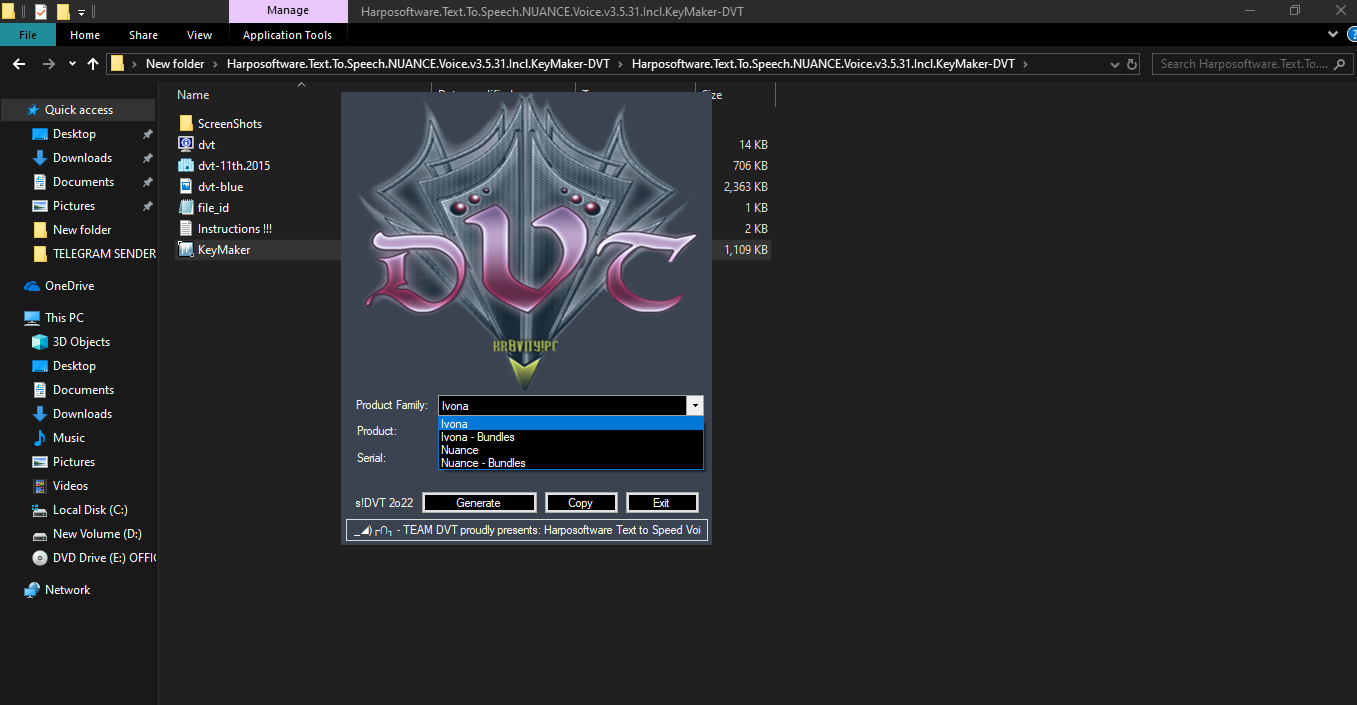Go forward with the Forward arrow

(x=48, y=64)
